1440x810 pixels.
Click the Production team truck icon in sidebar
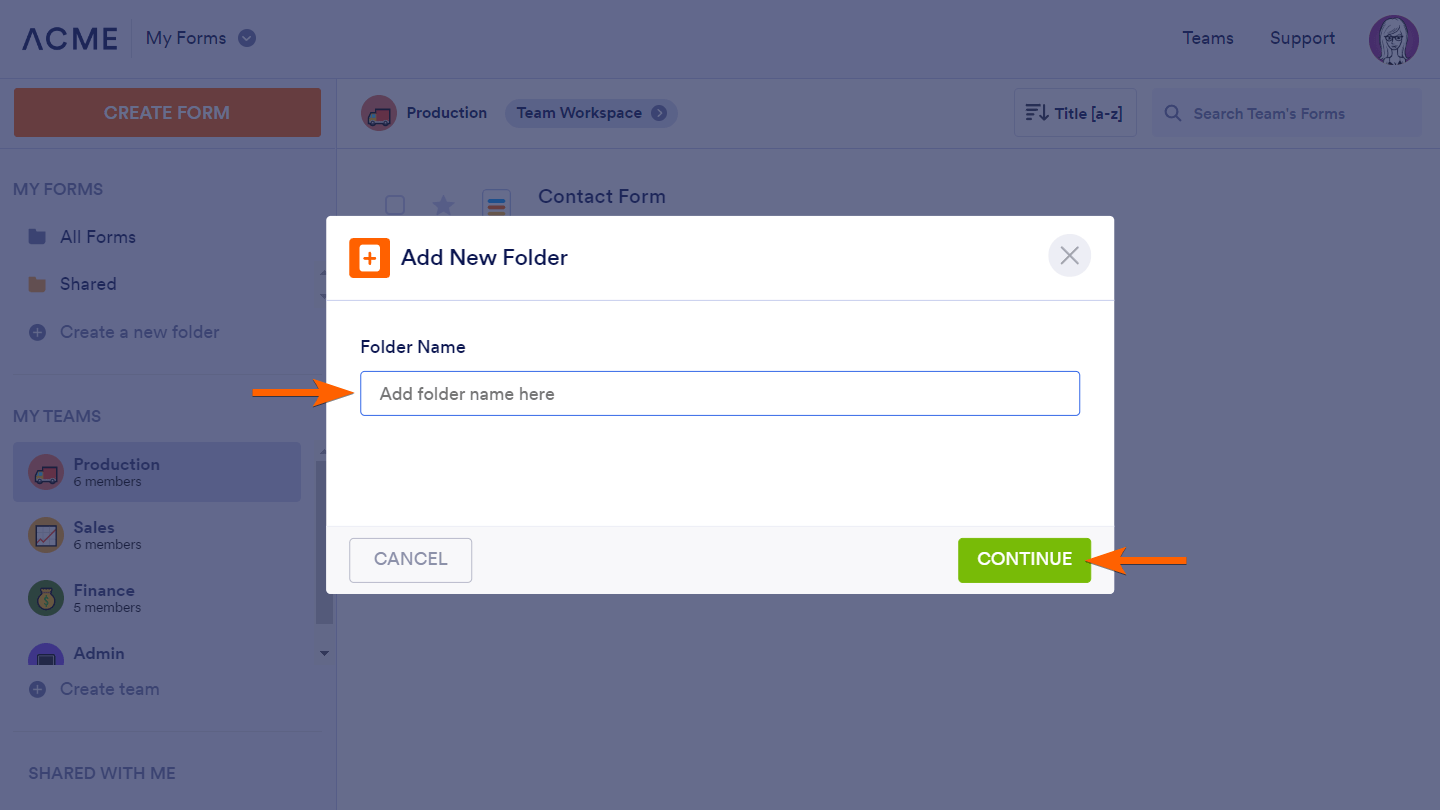46,472
